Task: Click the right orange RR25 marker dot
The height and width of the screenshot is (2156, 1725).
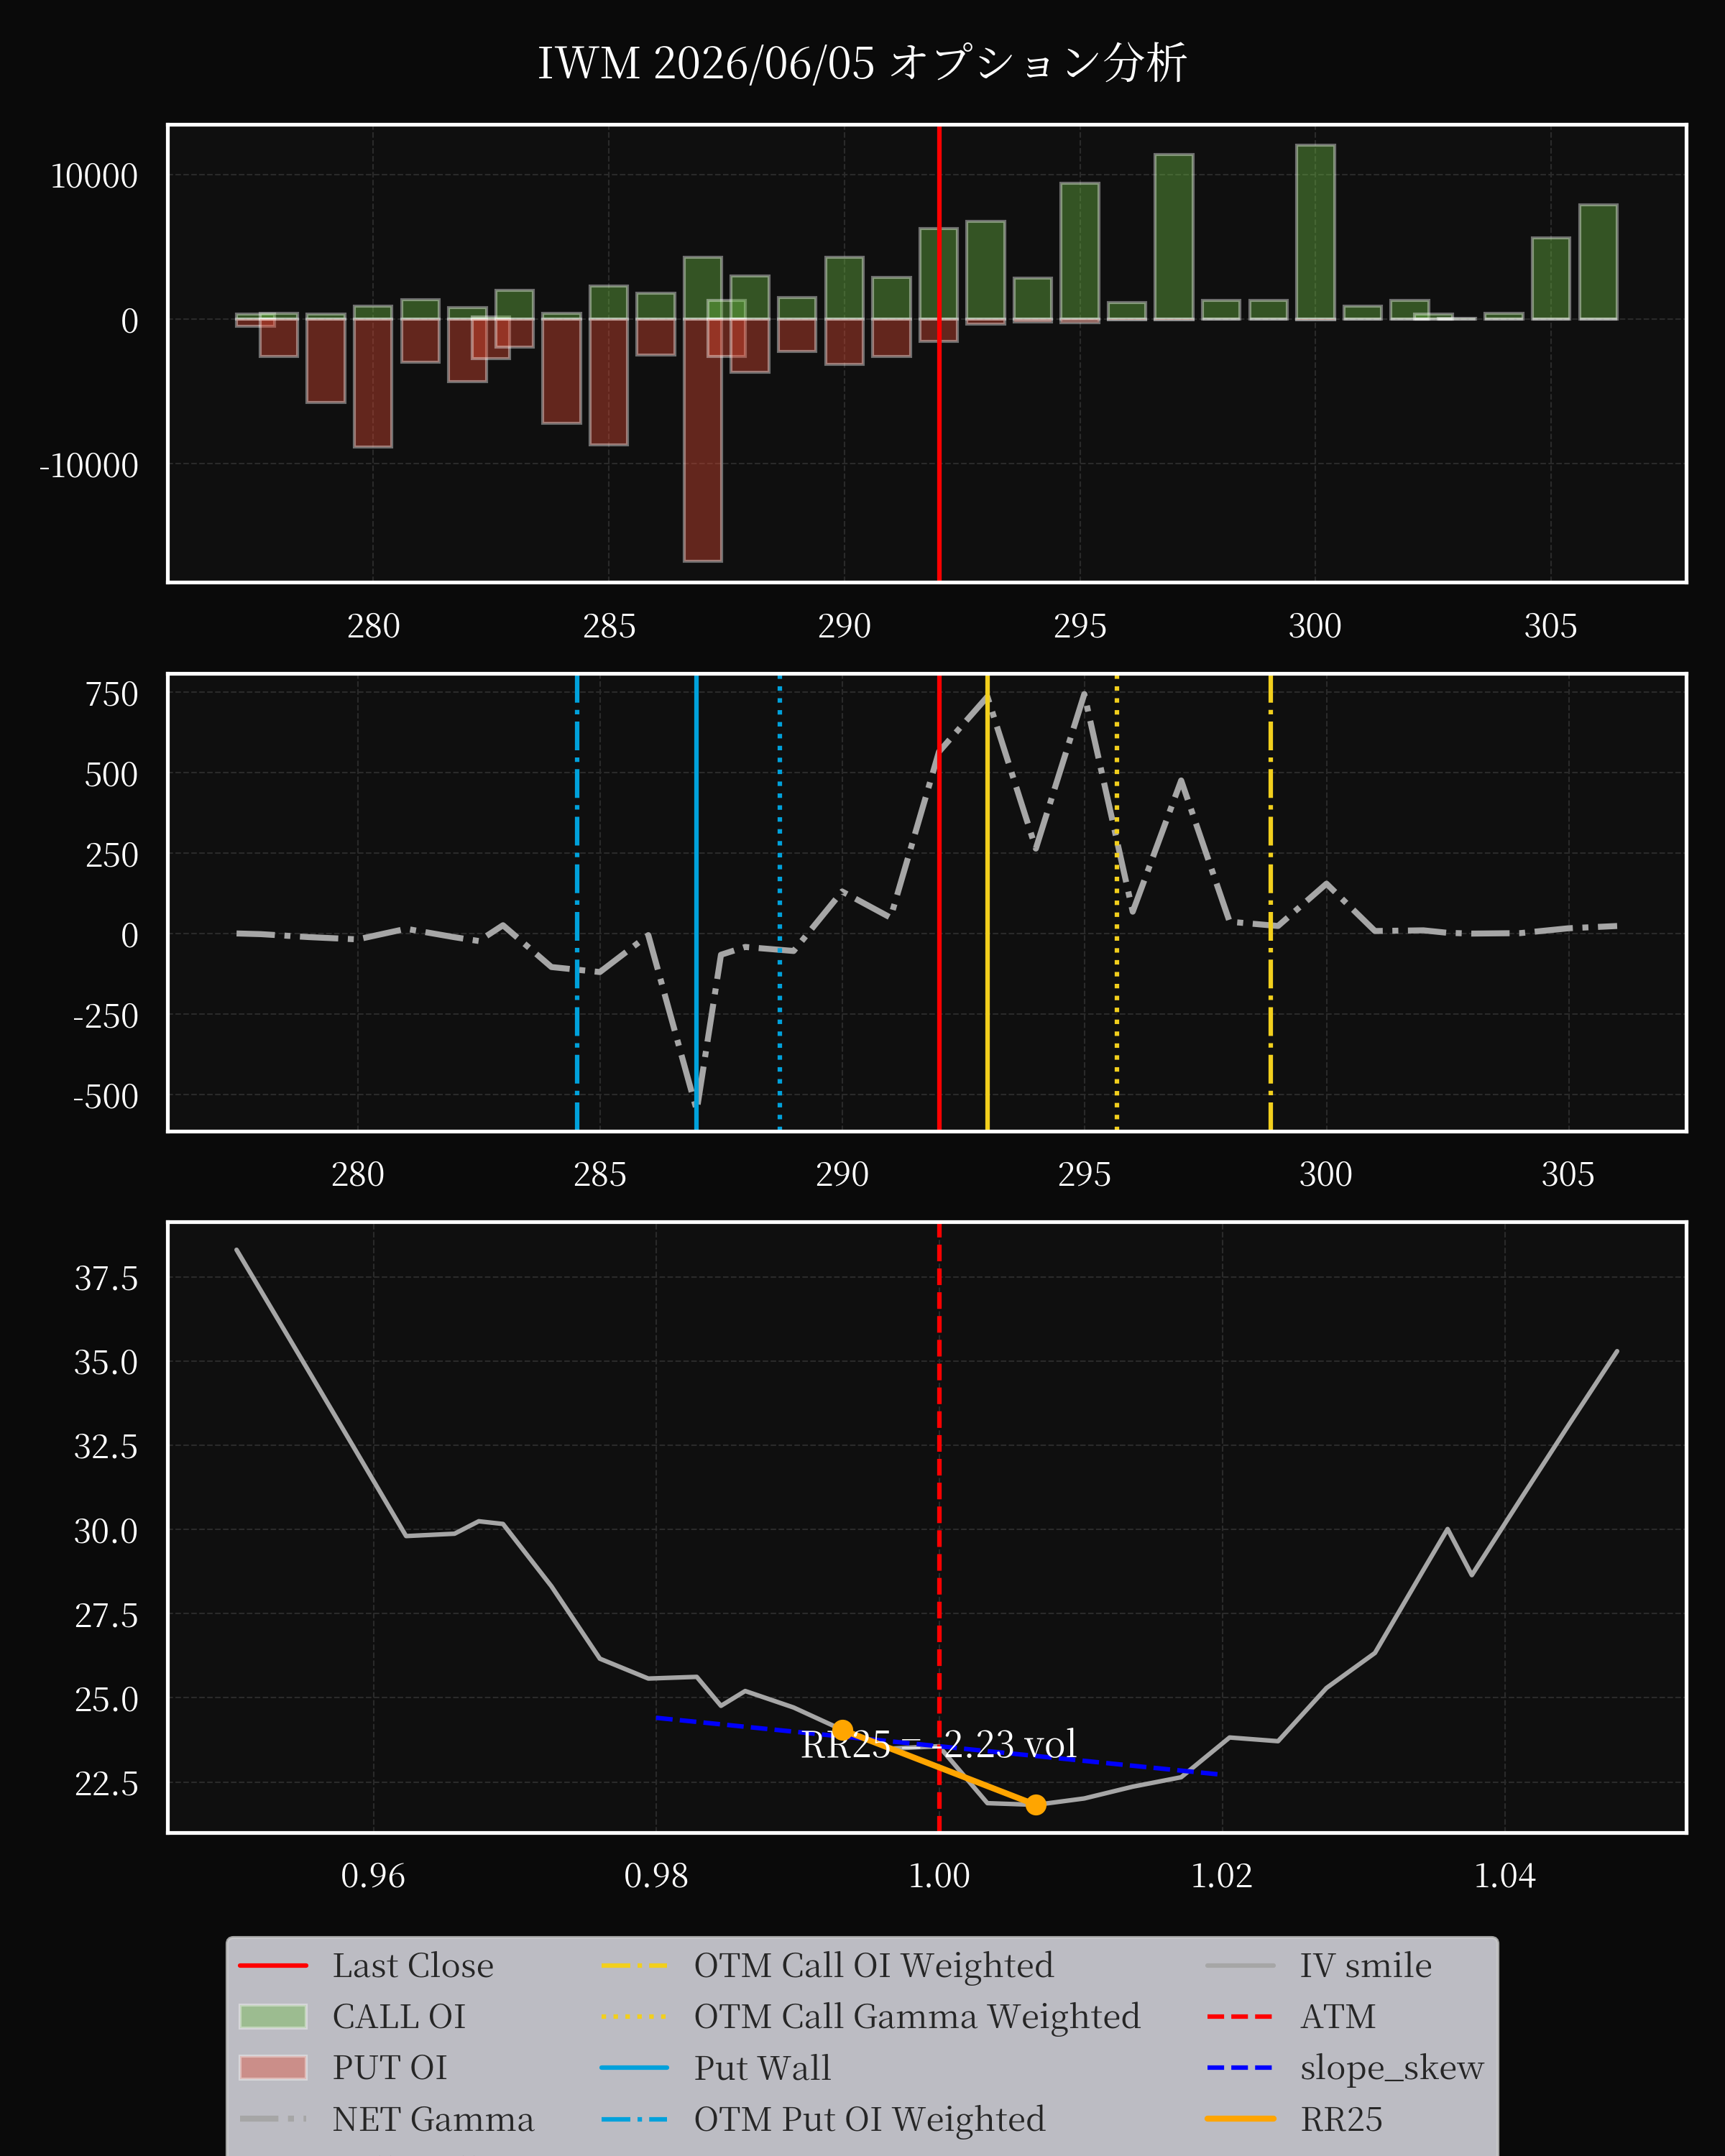Action: [1036, 1804]
